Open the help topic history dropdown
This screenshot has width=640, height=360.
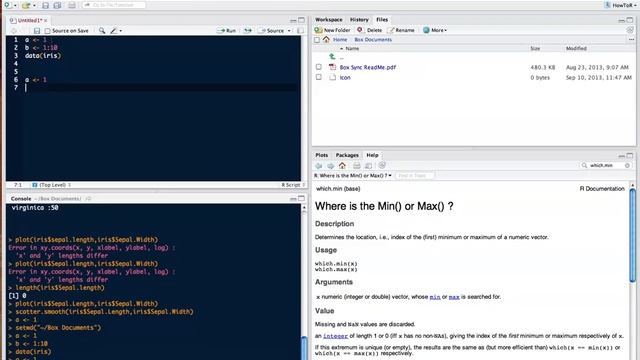[353, 176]
